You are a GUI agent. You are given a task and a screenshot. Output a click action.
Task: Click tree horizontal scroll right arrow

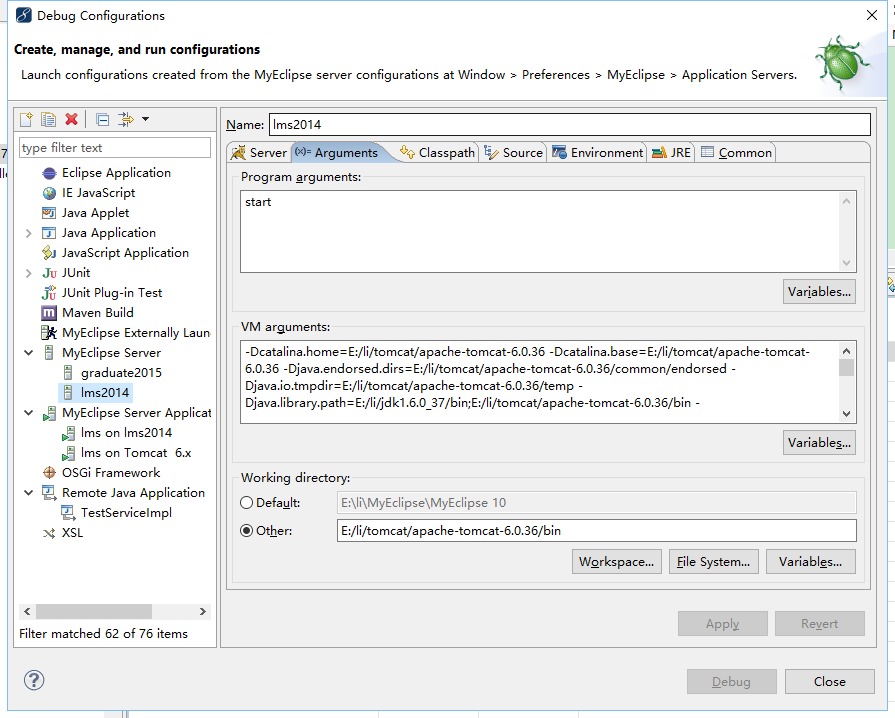203,611
